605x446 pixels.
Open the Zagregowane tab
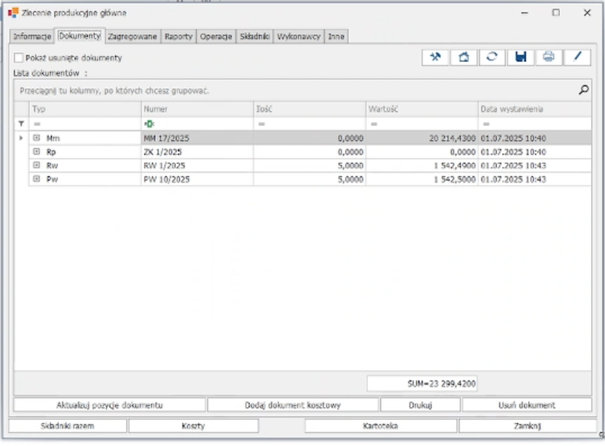pyautogui.click(x=132, y=37)
